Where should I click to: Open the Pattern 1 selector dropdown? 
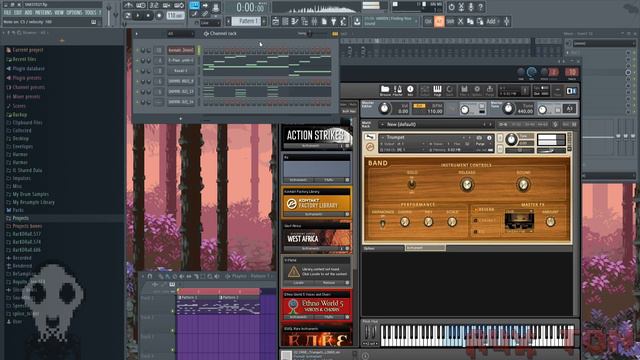click(x=248, y=21)
